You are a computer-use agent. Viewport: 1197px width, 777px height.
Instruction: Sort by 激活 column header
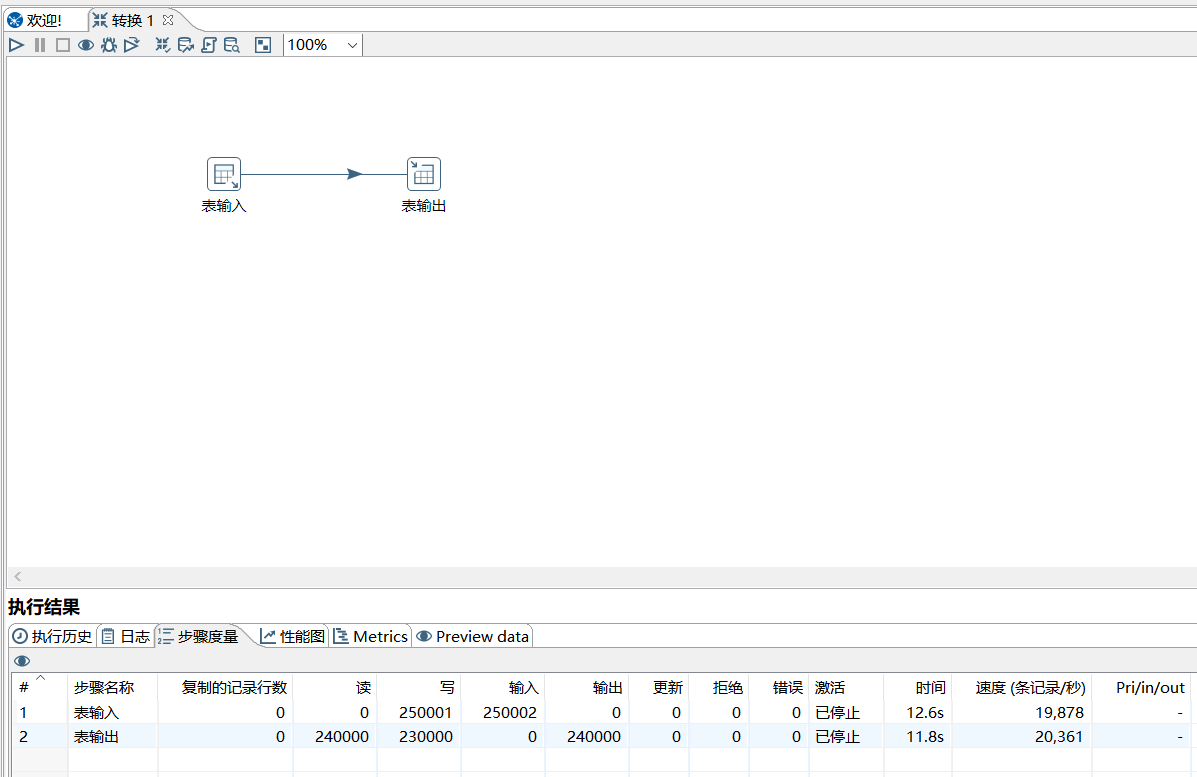(x=846, y=688)
